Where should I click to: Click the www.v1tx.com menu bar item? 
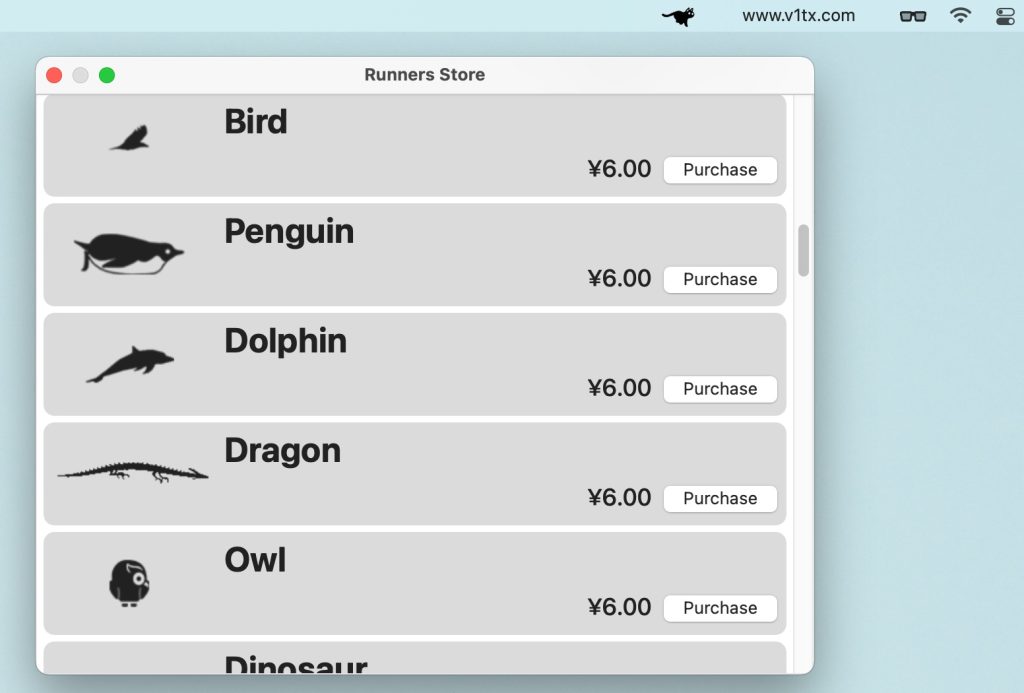pyautogui.click(x=798, y=15)
